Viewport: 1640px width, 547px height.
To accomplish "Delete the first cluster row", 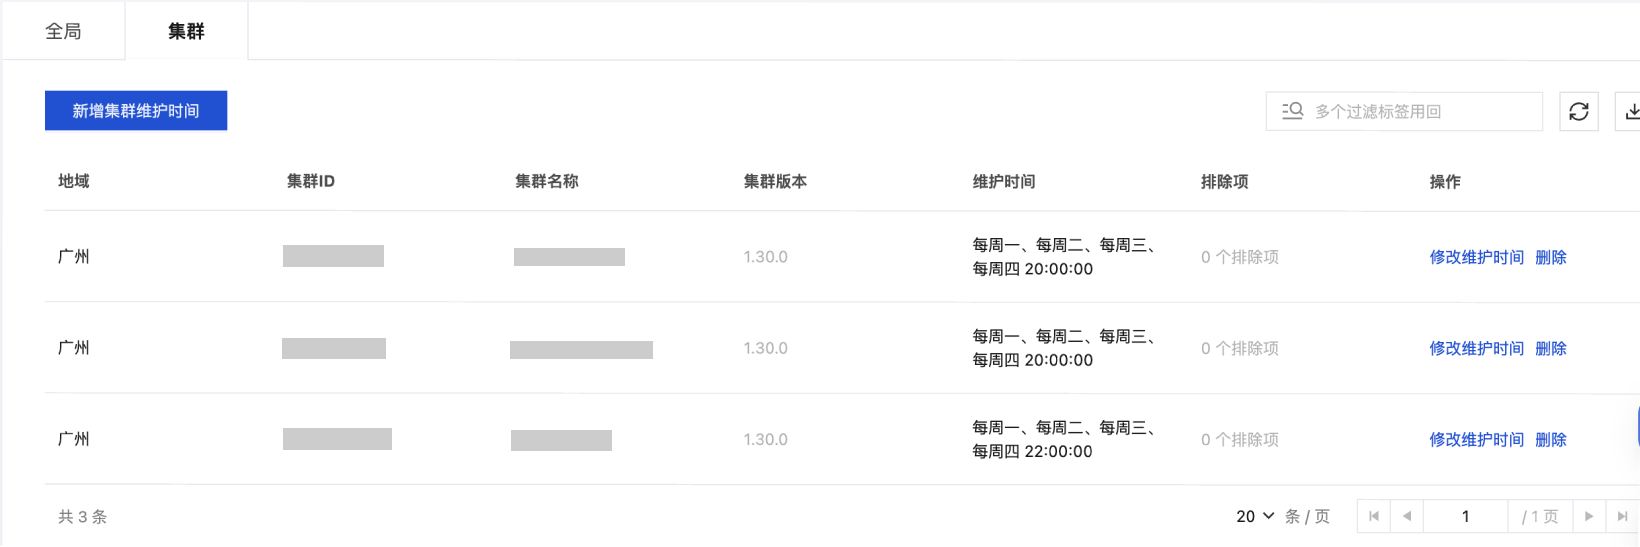I will (x=1550, y=257).
